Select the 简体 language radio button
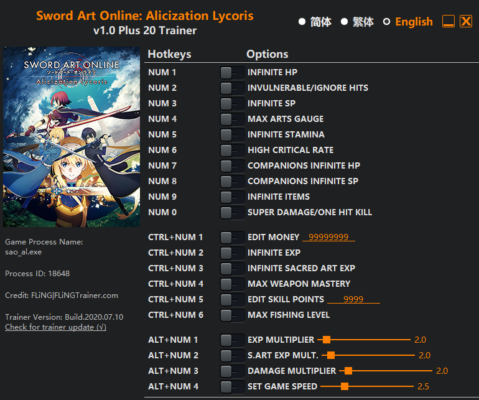 coord(302,22)
